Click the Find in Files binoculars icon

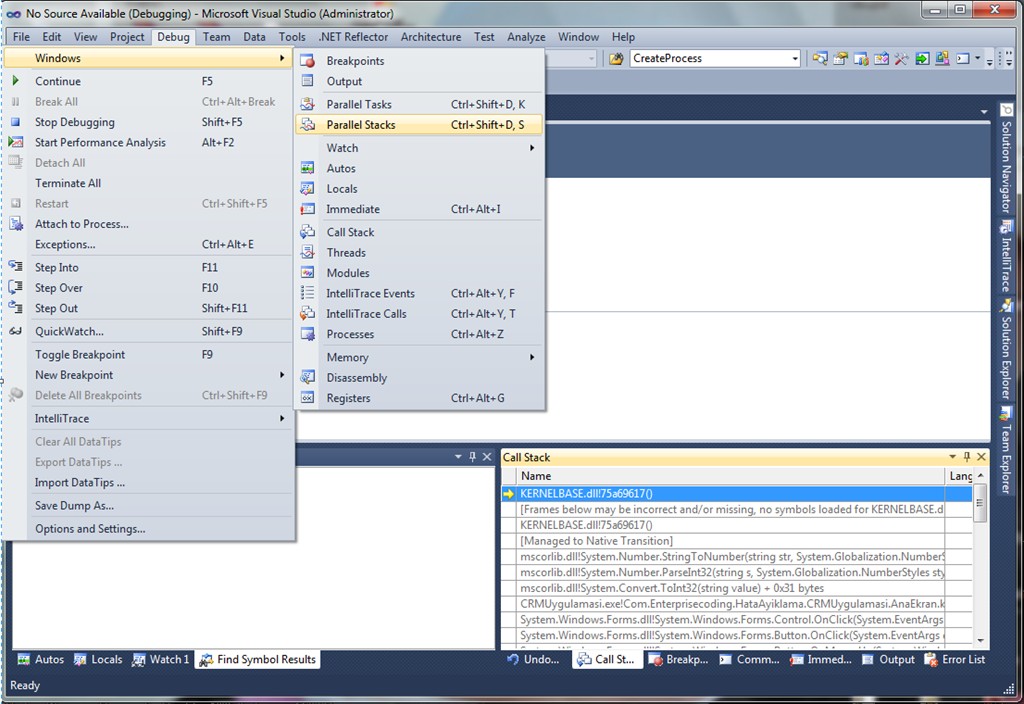tap(615, 59)
